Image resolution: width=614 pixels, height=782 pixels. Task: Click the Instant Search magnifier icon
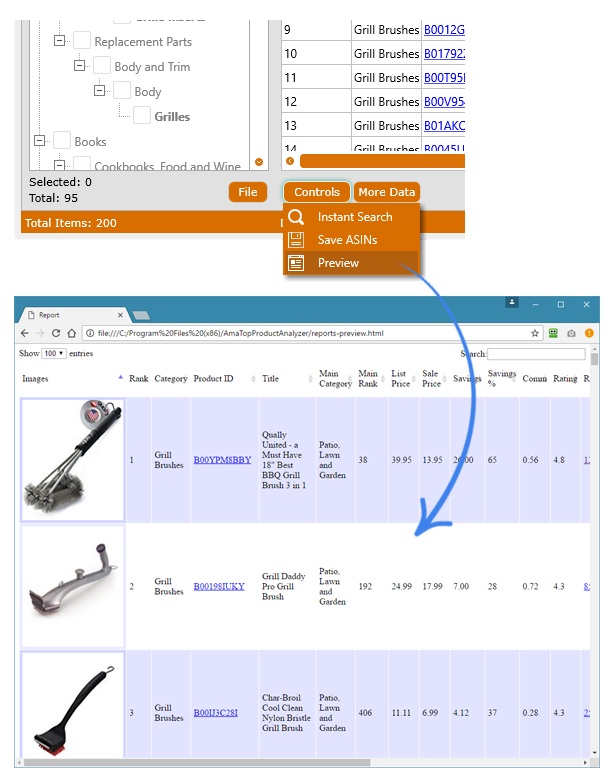(296, 217)
